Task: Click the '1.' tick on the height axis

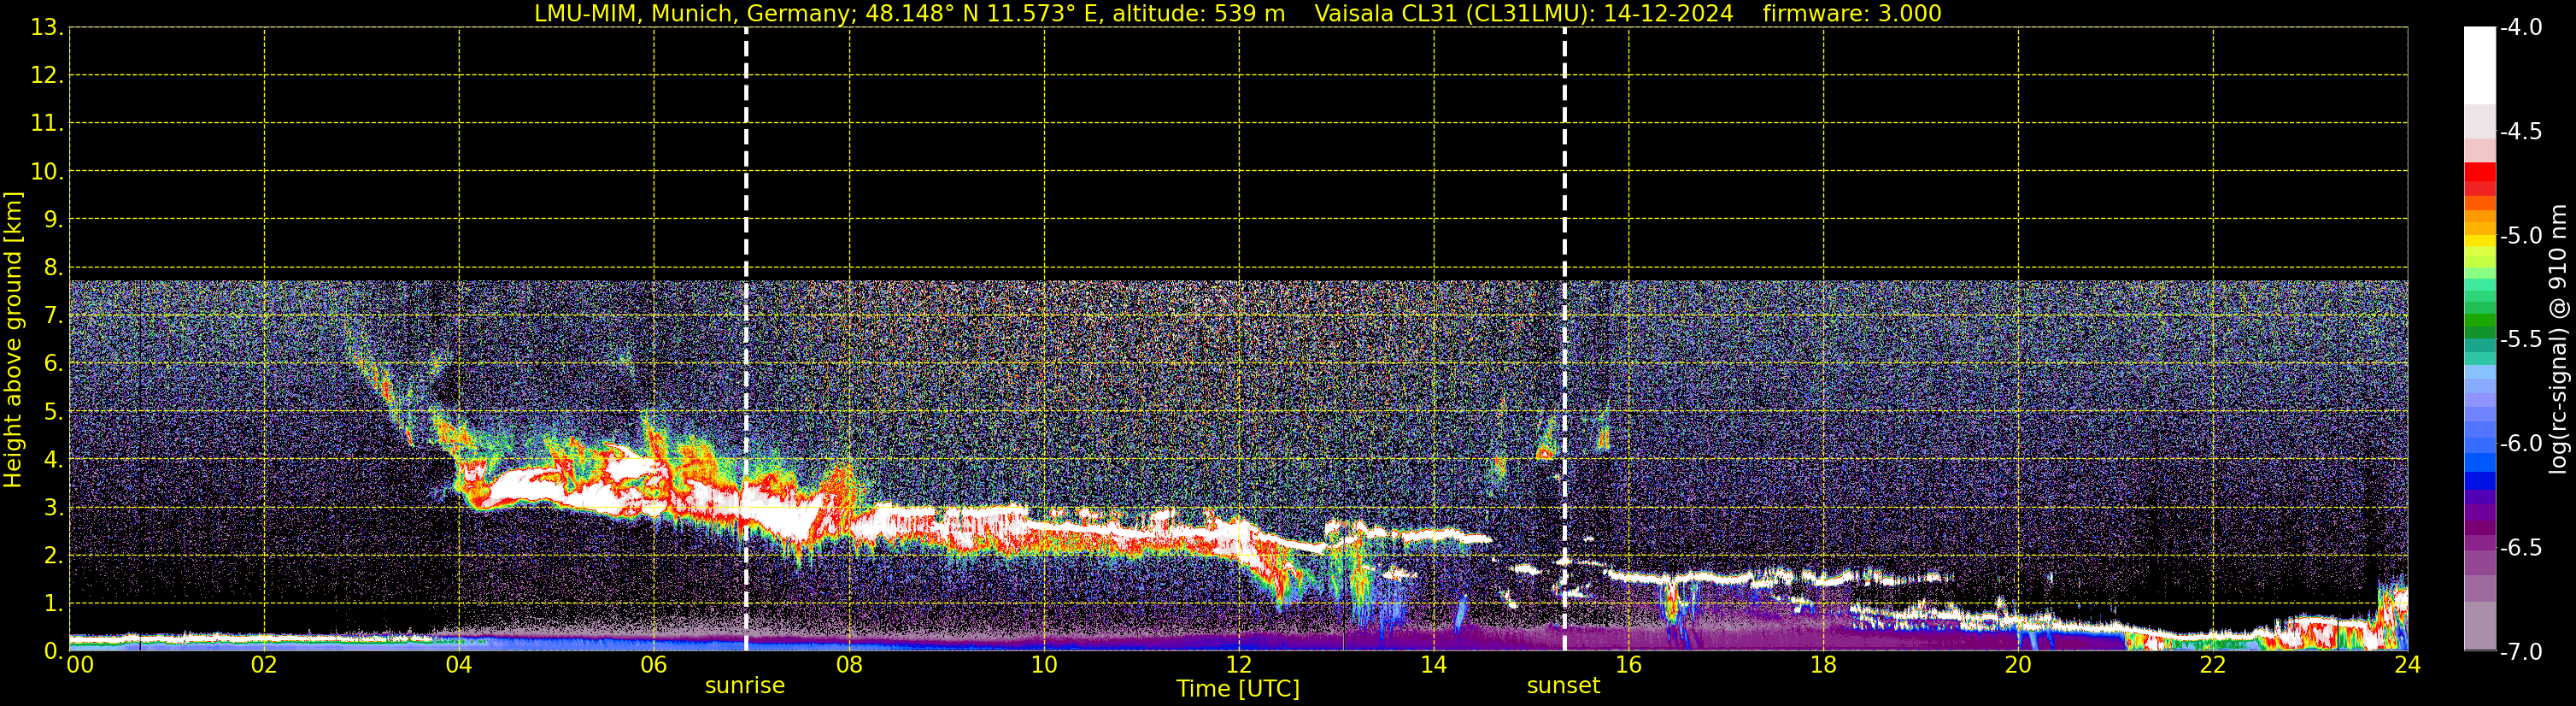Action: coord(54,604)
